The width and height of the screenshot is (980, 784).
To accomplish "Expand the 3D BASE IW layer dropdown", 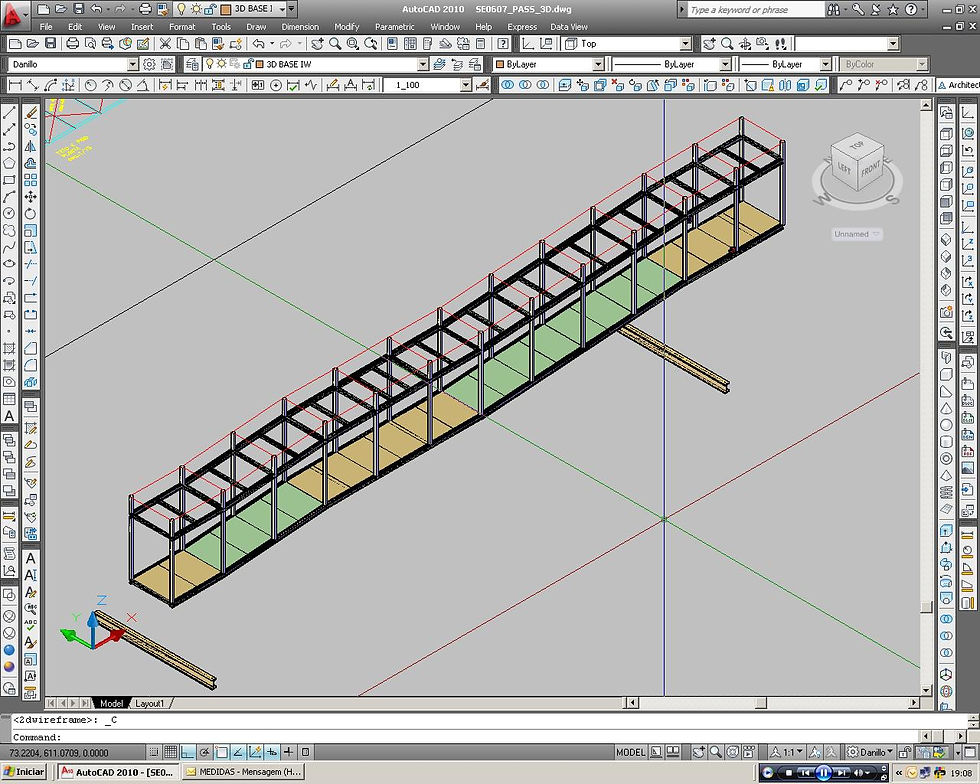I will [x=423, y=64].
